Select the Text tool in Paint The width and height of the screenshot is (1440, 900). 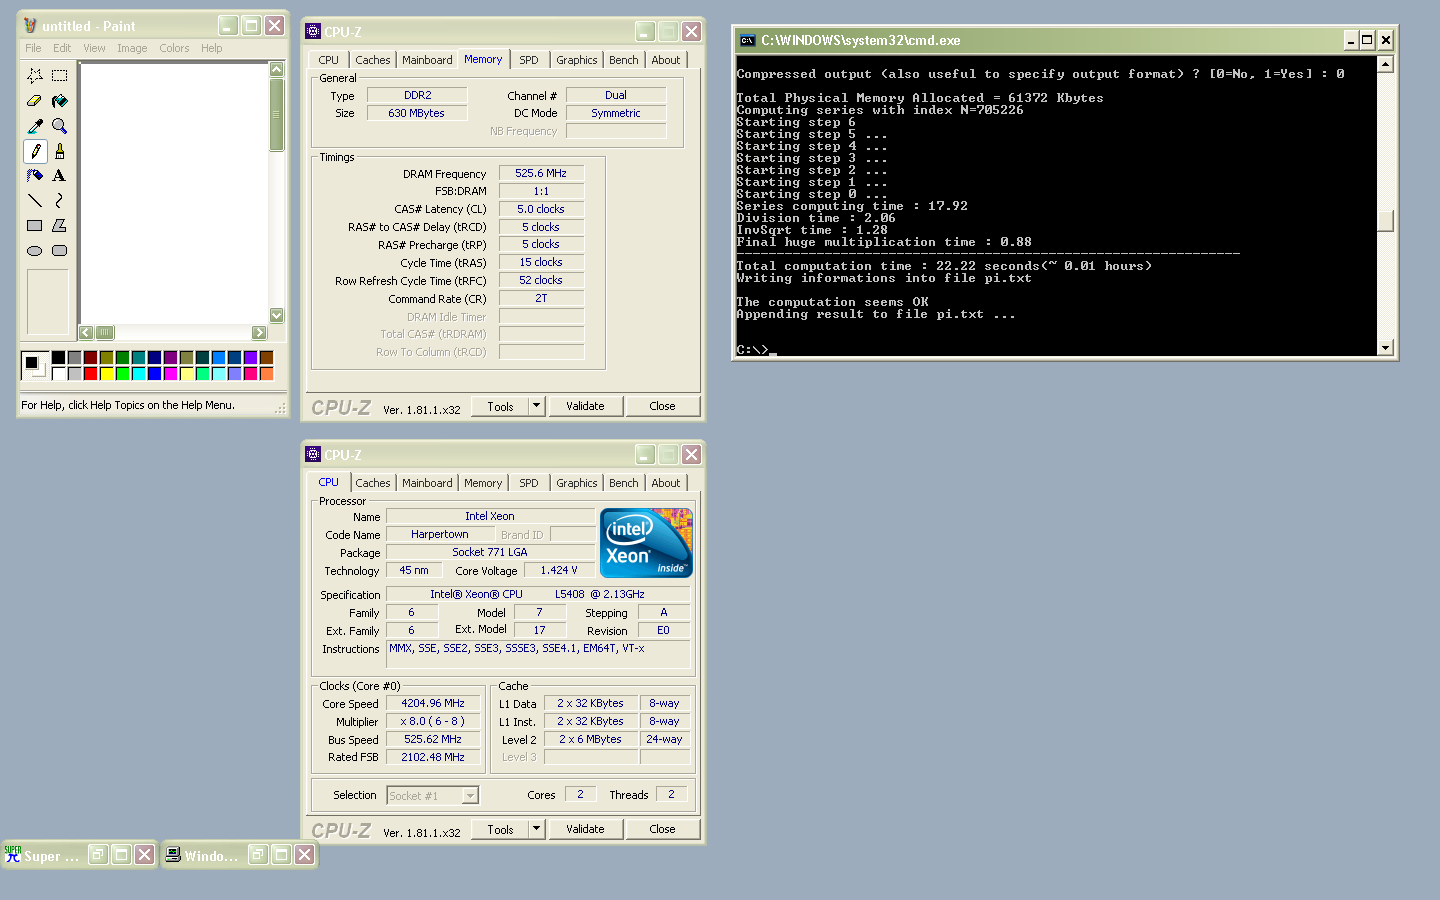click(x=60, y=176)
